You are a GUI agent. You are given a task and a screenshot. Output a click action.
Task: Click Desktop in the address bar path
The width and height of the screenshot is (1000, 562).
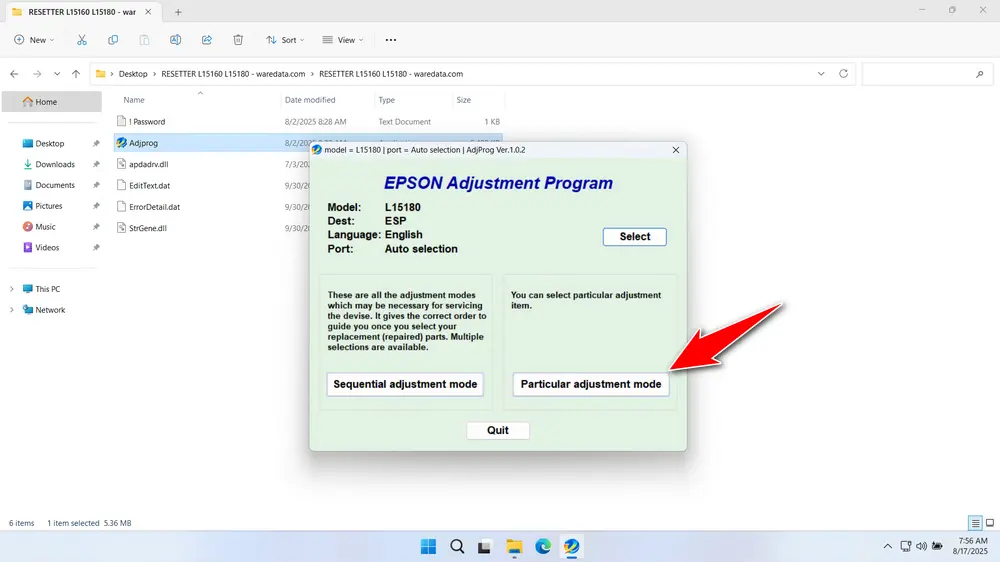point(133,74)
